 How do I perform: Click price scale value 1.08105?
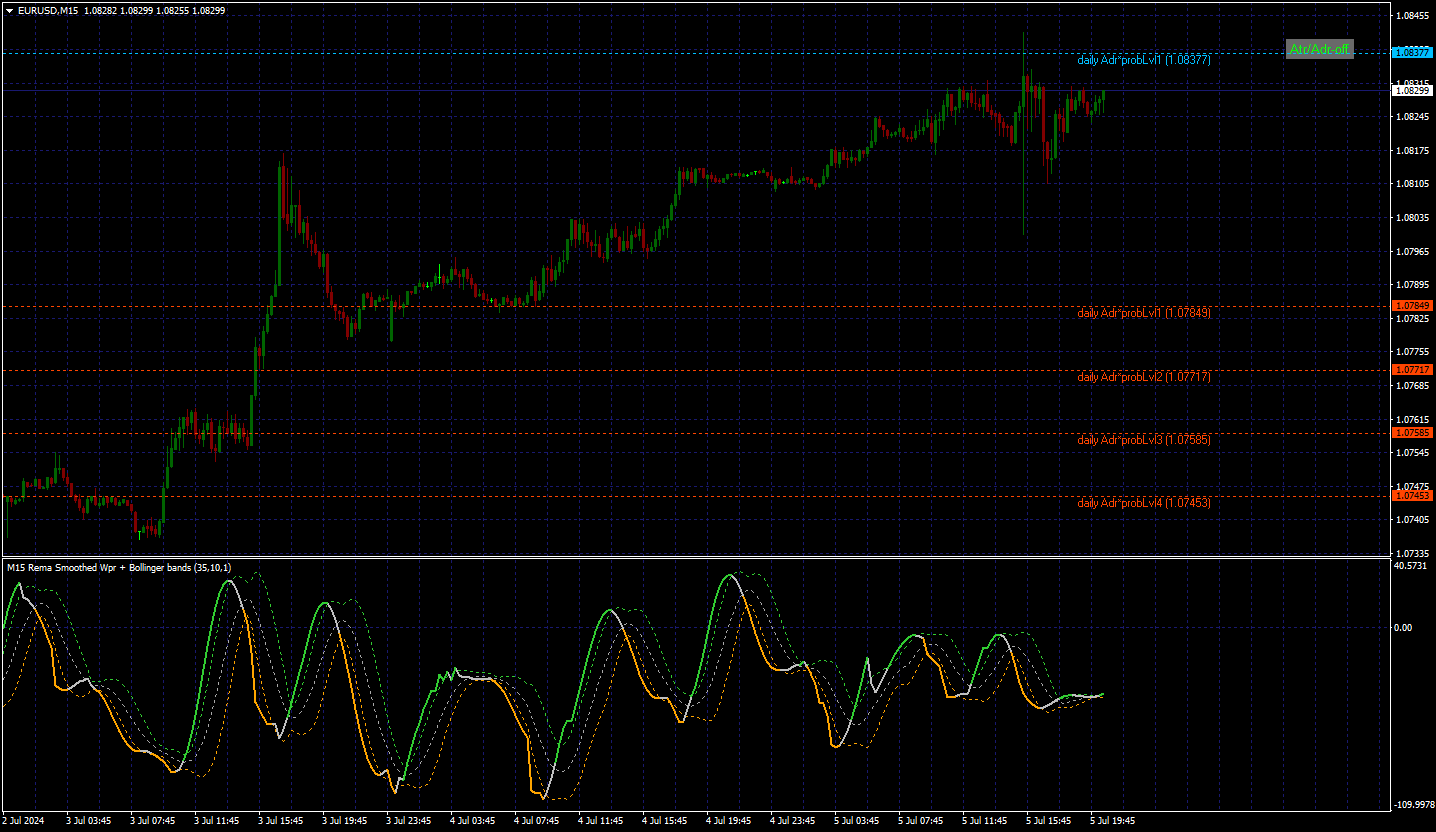[x=1414, y=184]
